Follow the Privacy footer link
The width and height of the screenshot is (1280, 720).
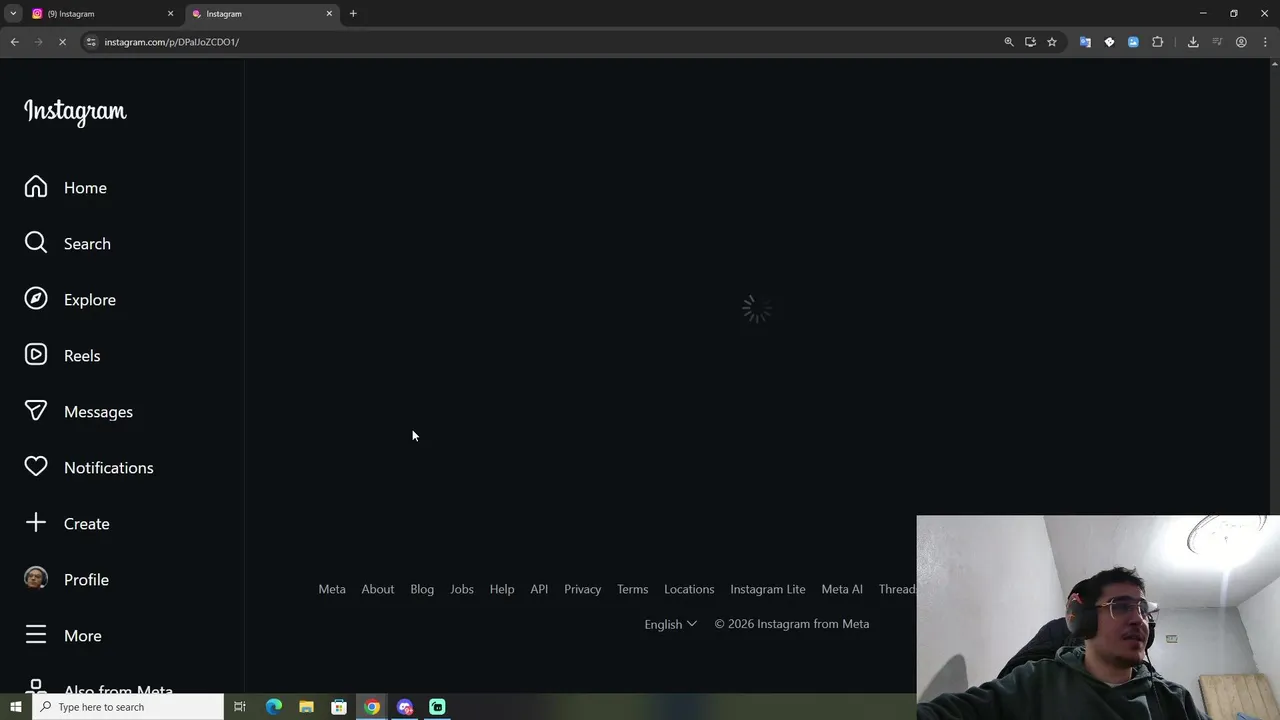[x=583, y=589]
